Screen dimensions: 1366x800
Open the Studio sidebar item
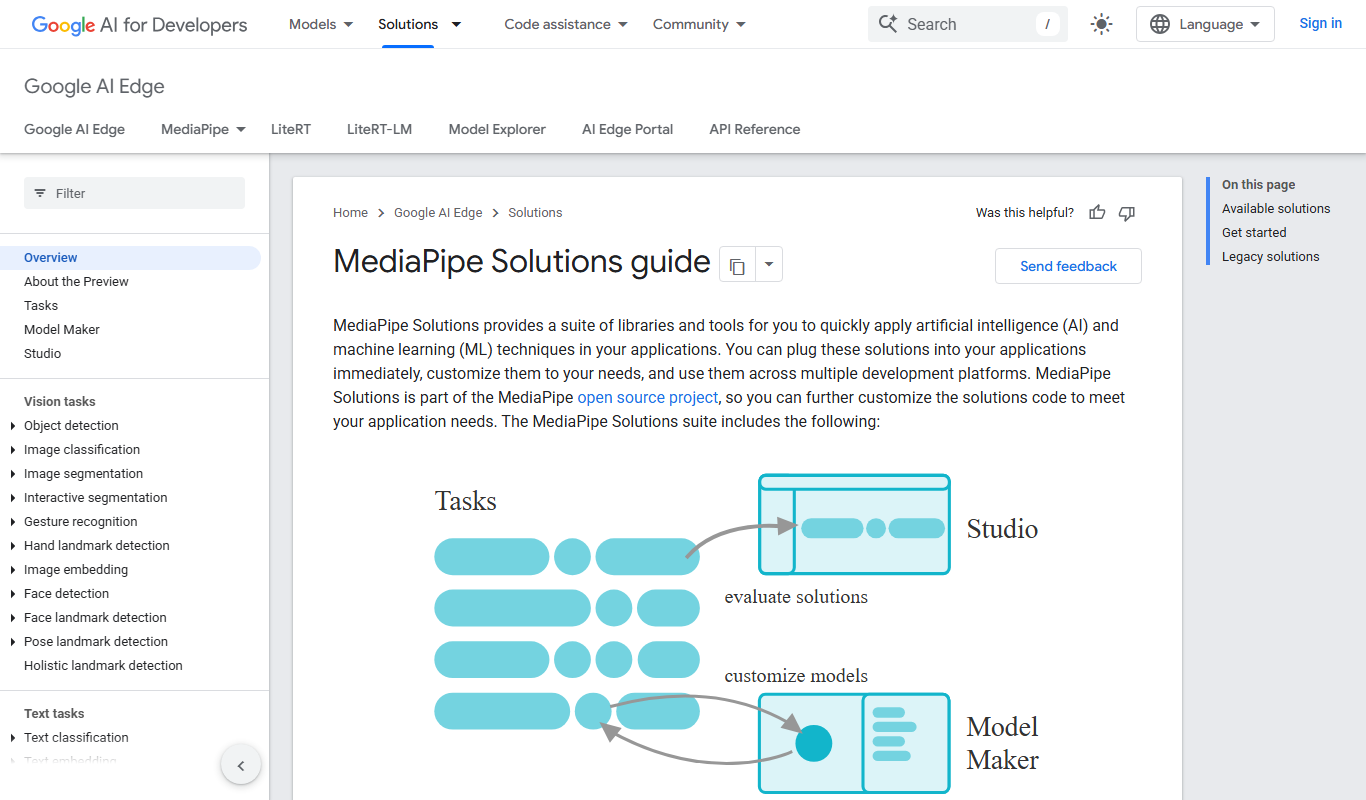point(42,354)
